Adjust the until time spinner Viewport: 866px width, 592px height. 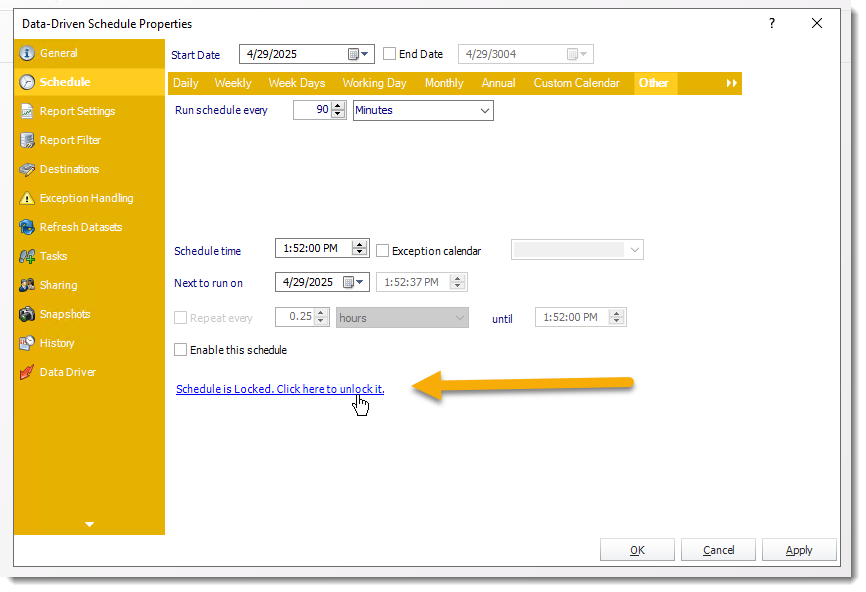coord(616,317)
